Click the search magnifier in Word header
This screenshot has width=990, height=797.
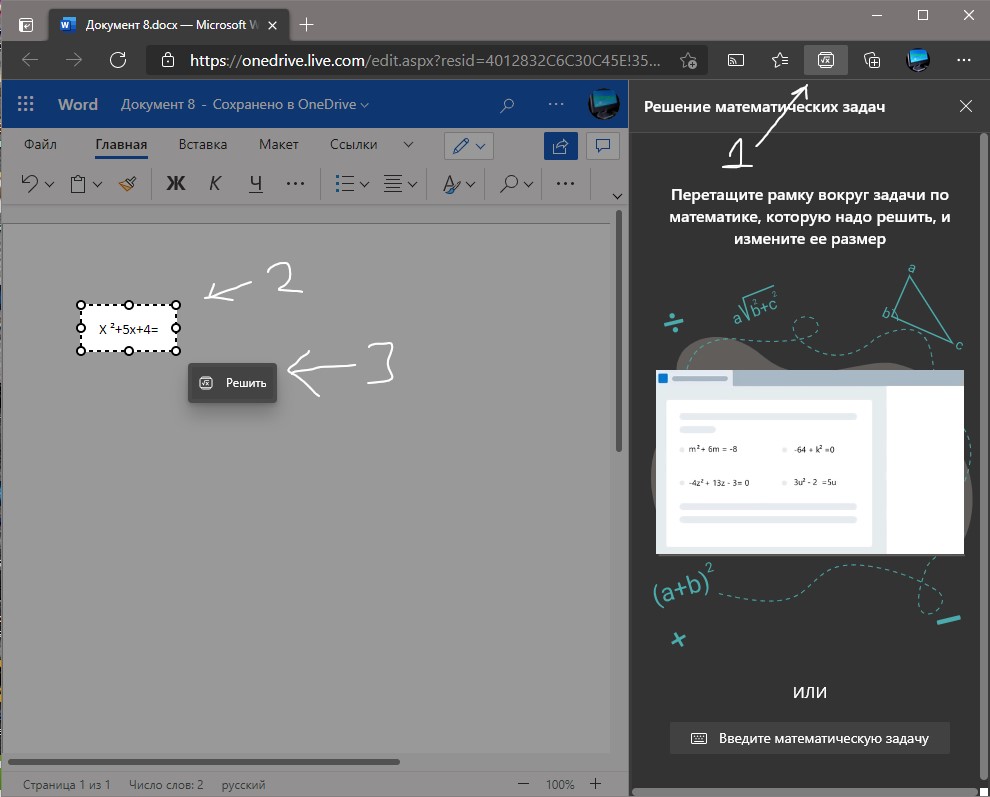[x=507, y=105]
